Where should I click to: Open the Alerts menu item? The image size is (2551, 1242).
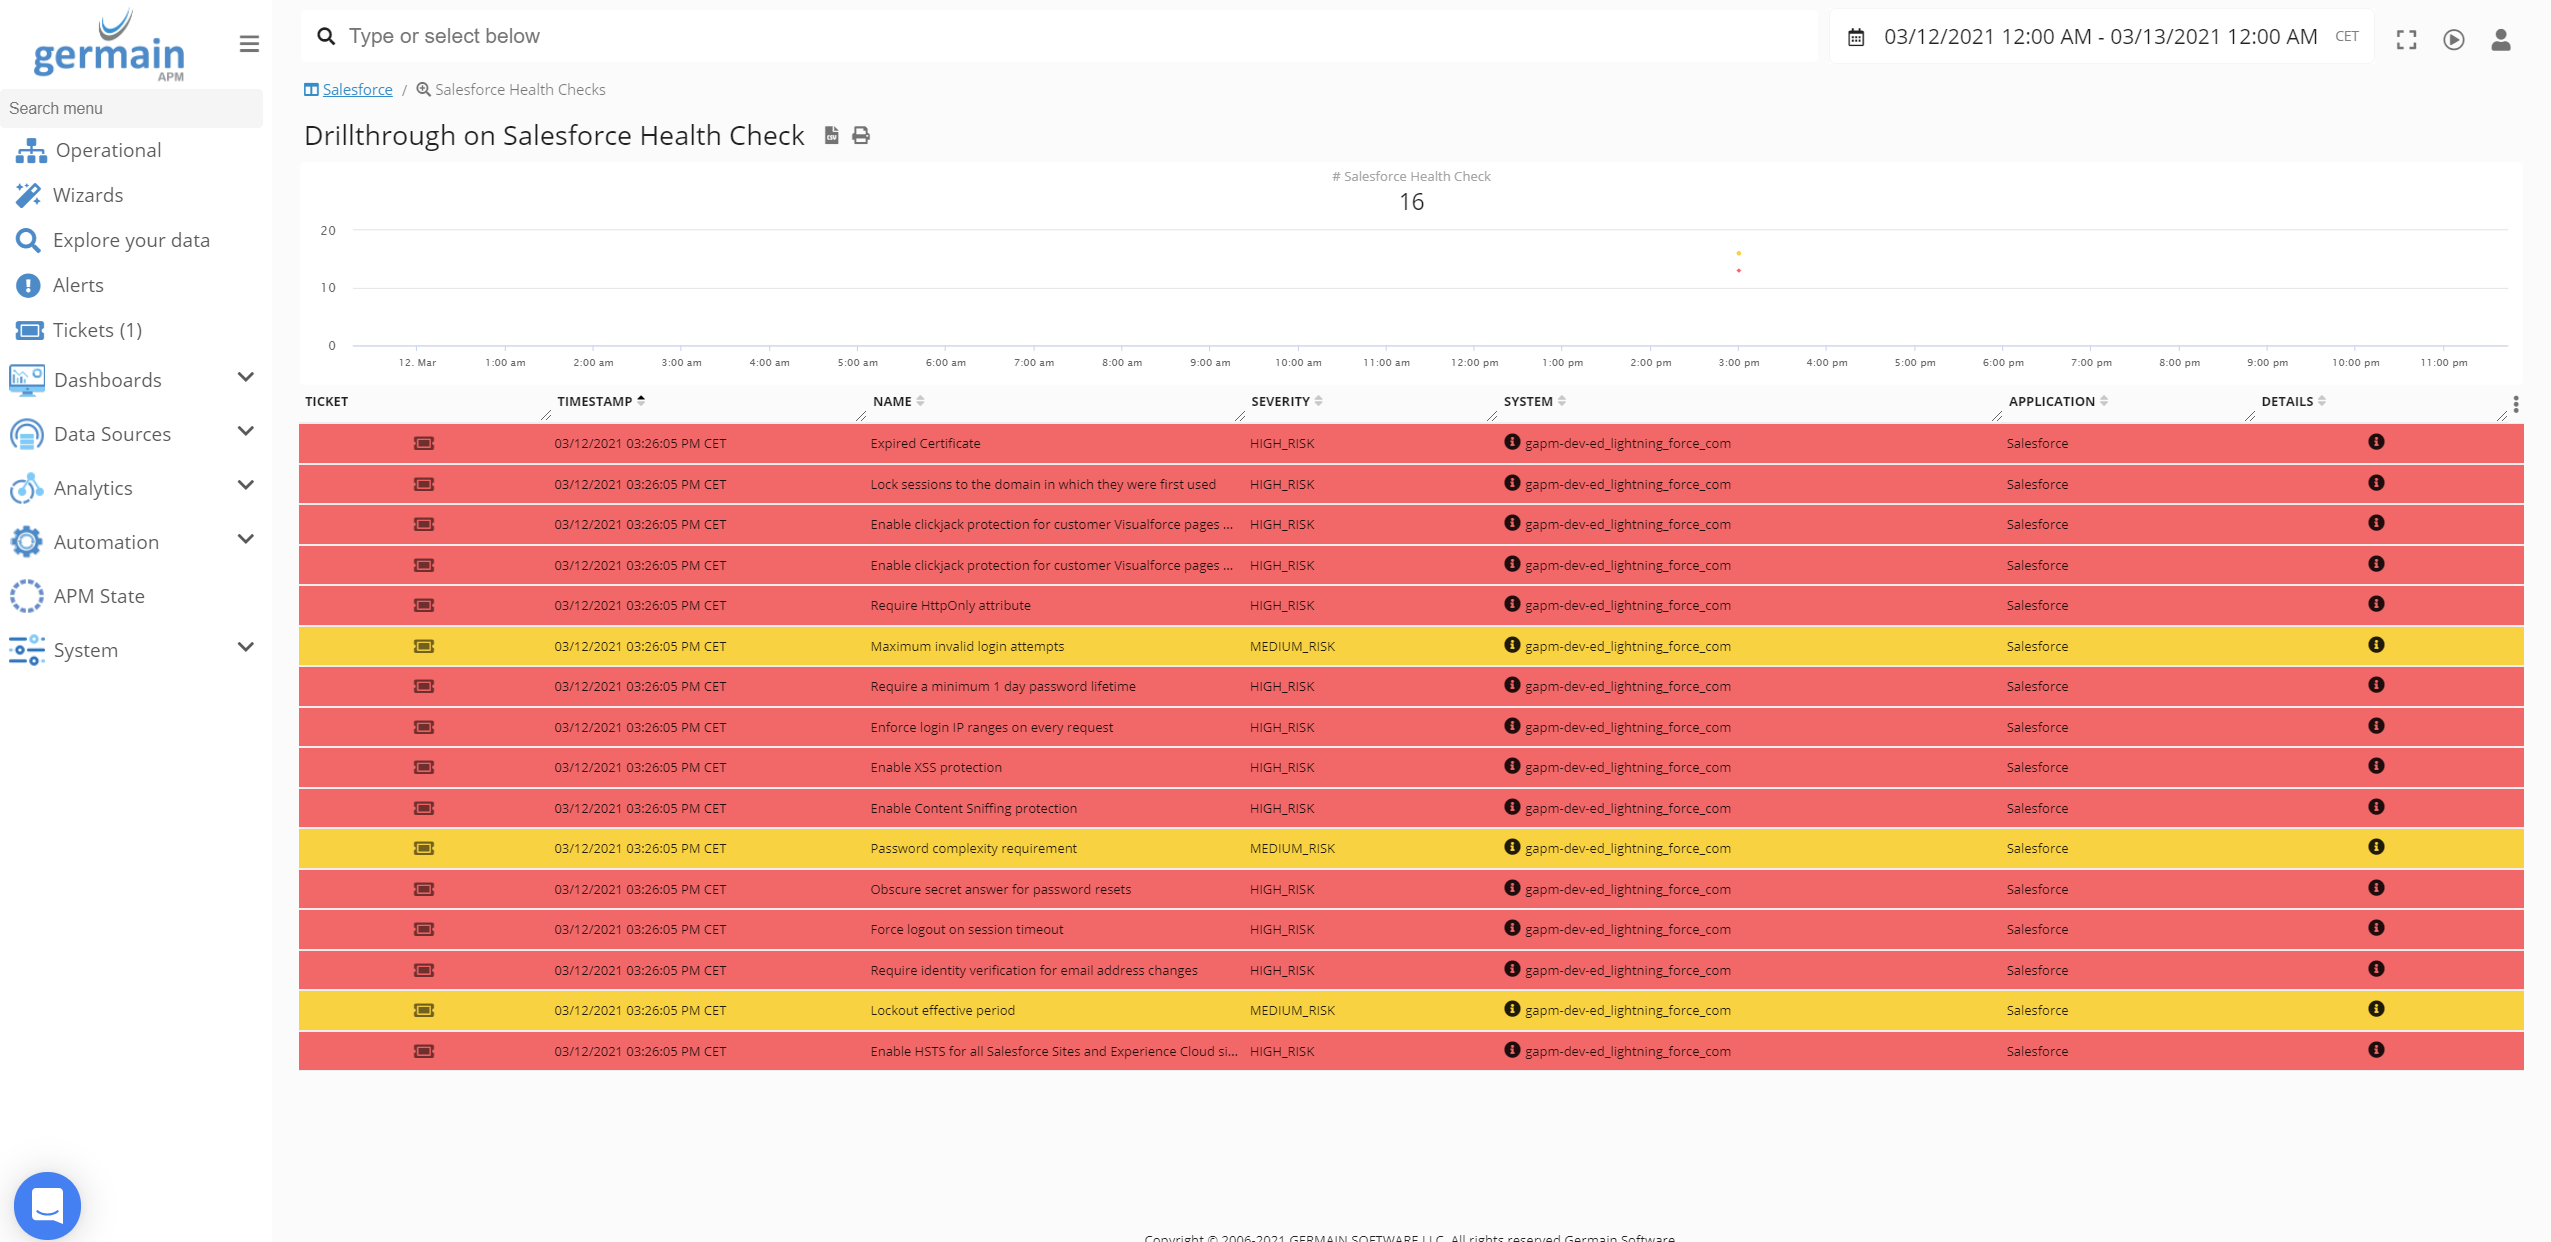click(x=78, y=285)
